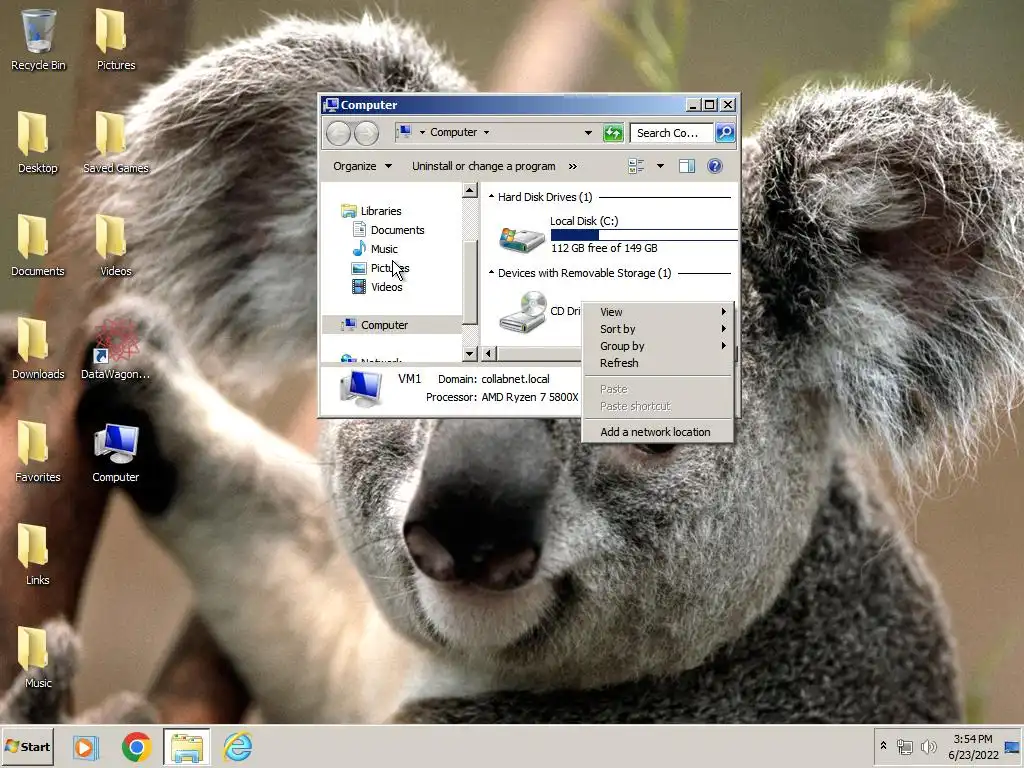This screenshot has width=1024, height=768.
Task: Launch Google Chrome from taskbar
Action: click(x=136, y=746)
